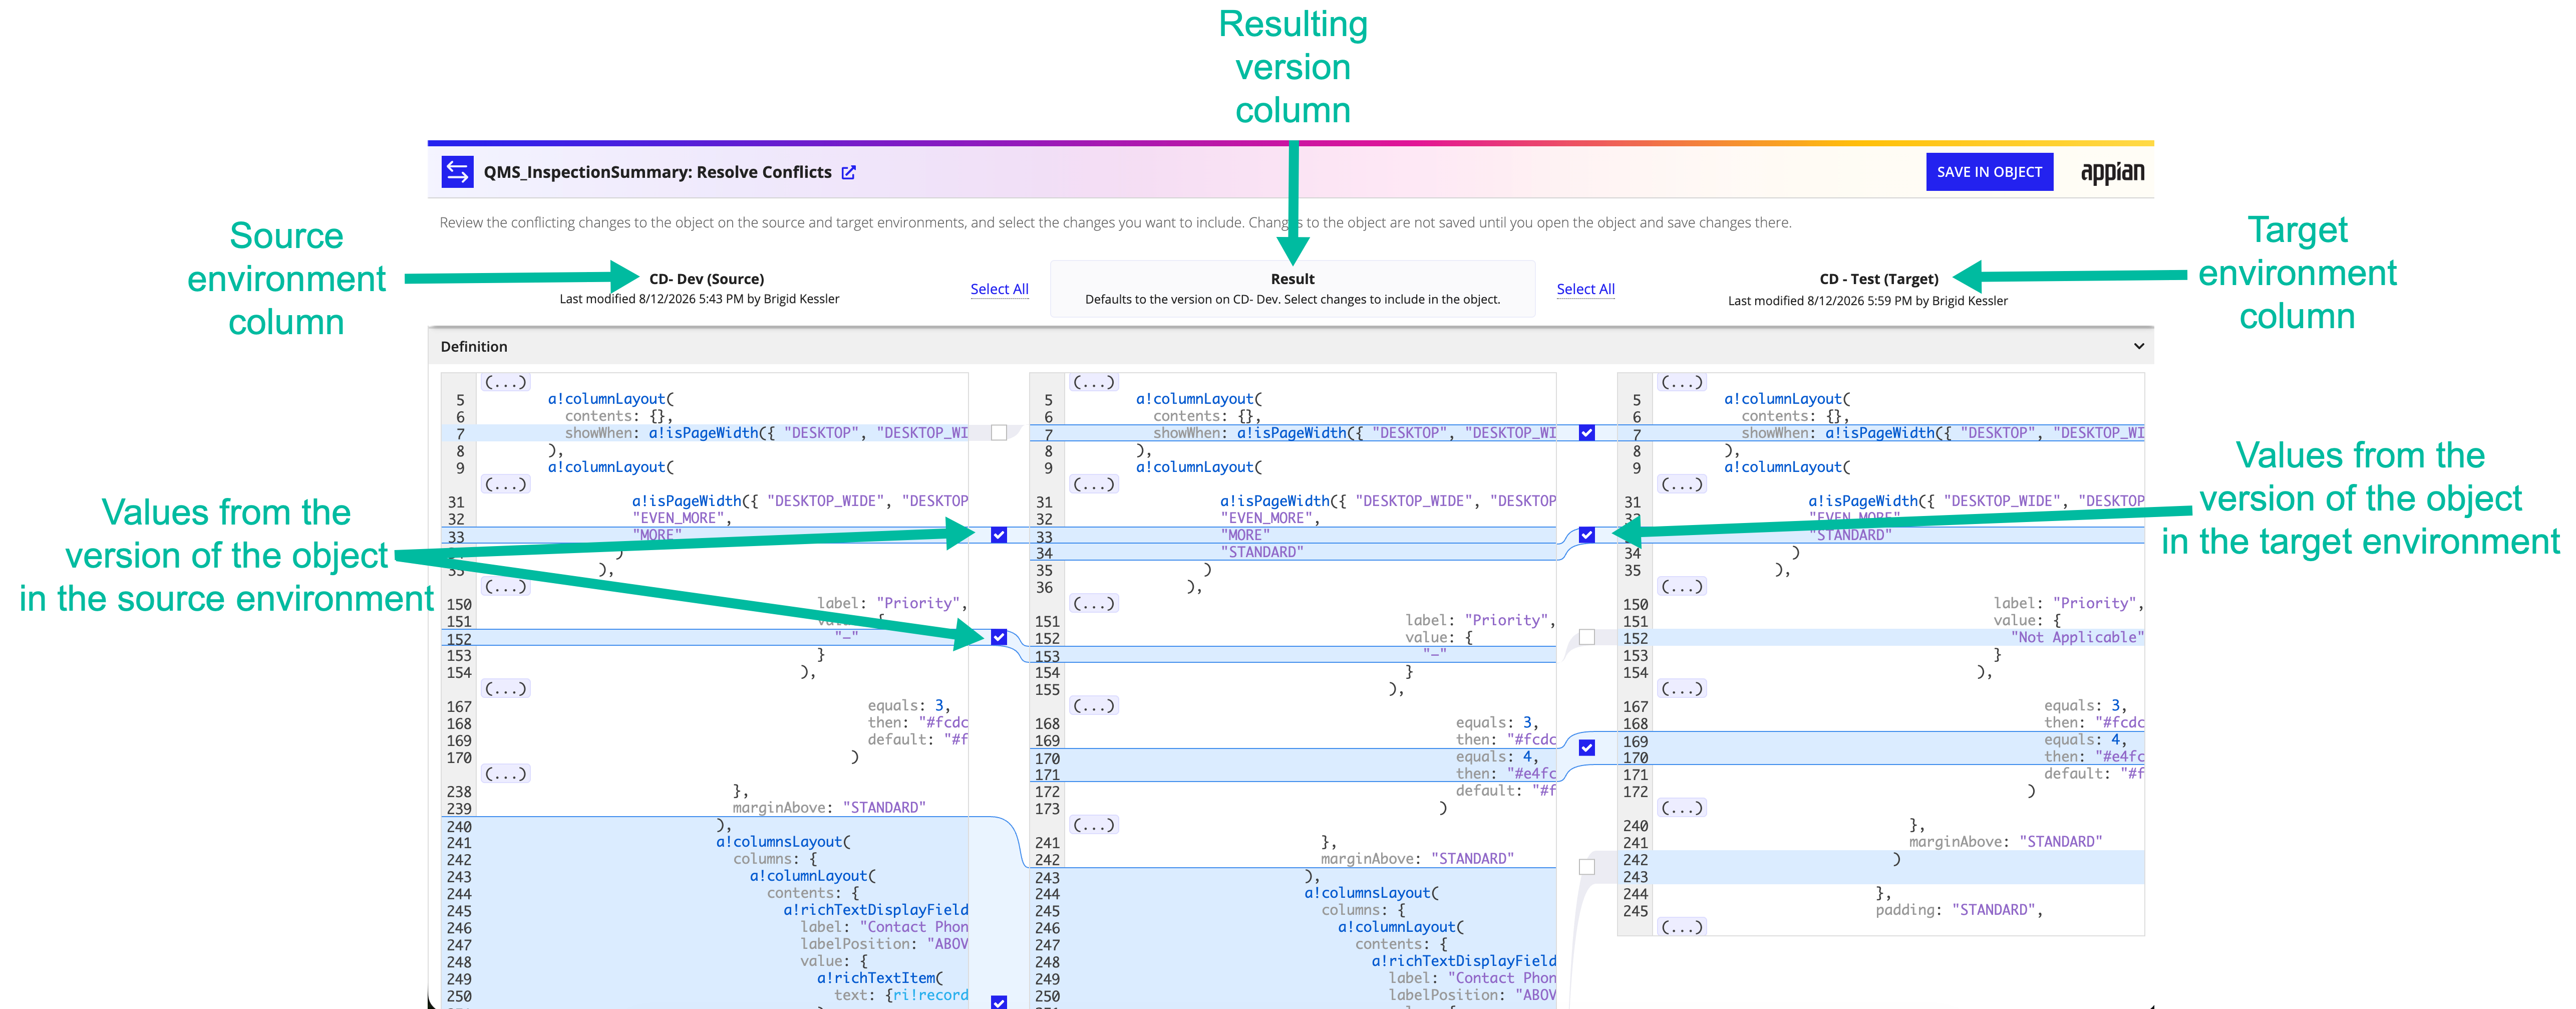Expand collapsed lines above line 151 in Result
Viewport: 2576px width, 1009px height.
click(1093, 603)
